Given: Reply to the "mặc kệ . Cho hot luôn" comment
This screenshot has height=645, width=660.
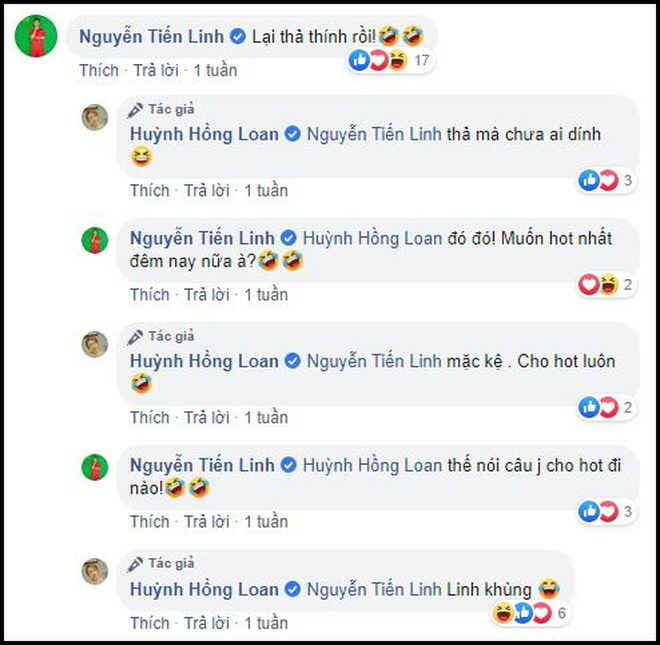Looking at the screenshot, I should click(x=206, y=417).
